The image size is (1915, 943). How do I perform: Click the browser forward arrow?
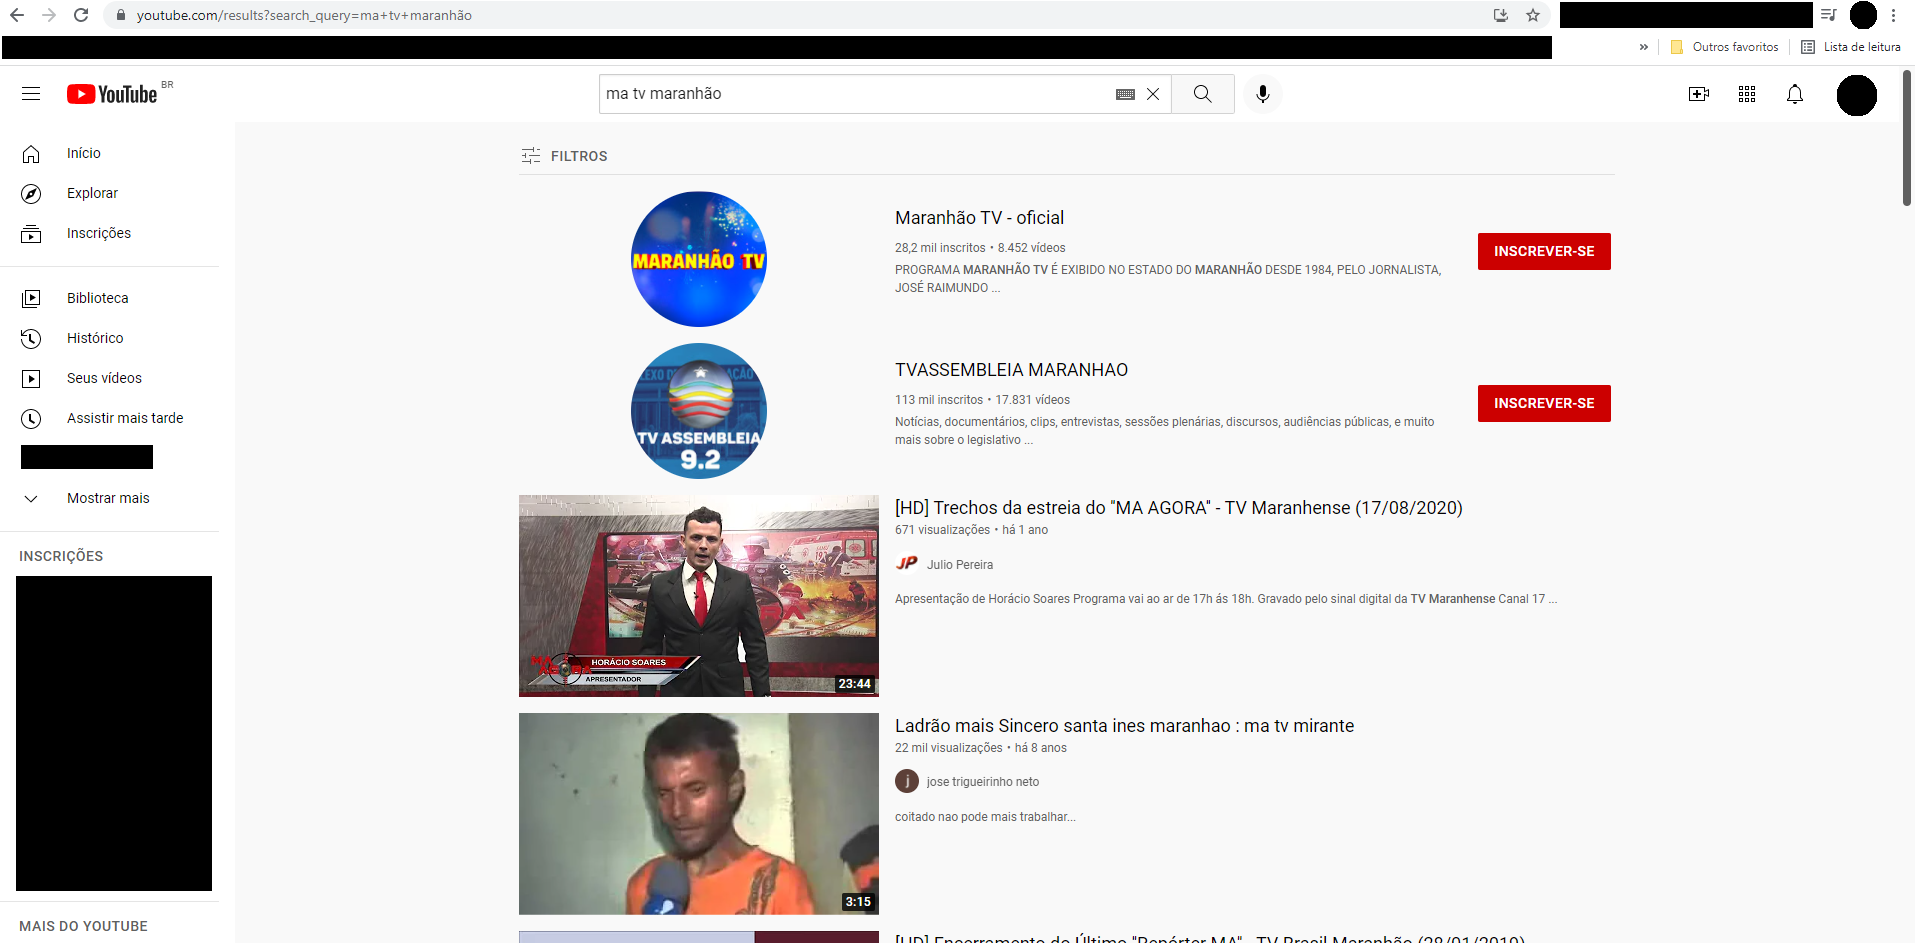tap(49, 15)
